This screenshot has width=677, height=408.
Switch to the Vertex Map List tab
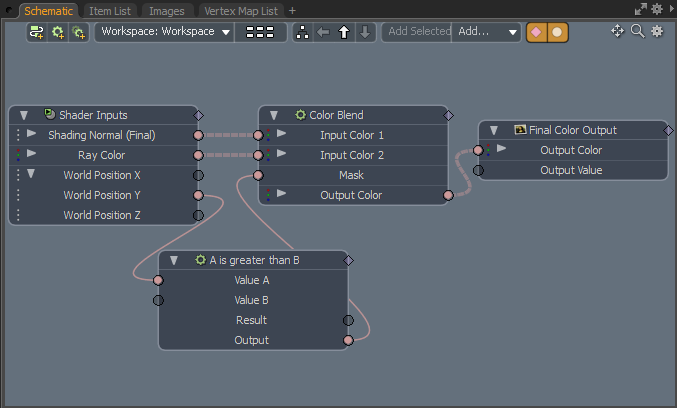[242, 10]
